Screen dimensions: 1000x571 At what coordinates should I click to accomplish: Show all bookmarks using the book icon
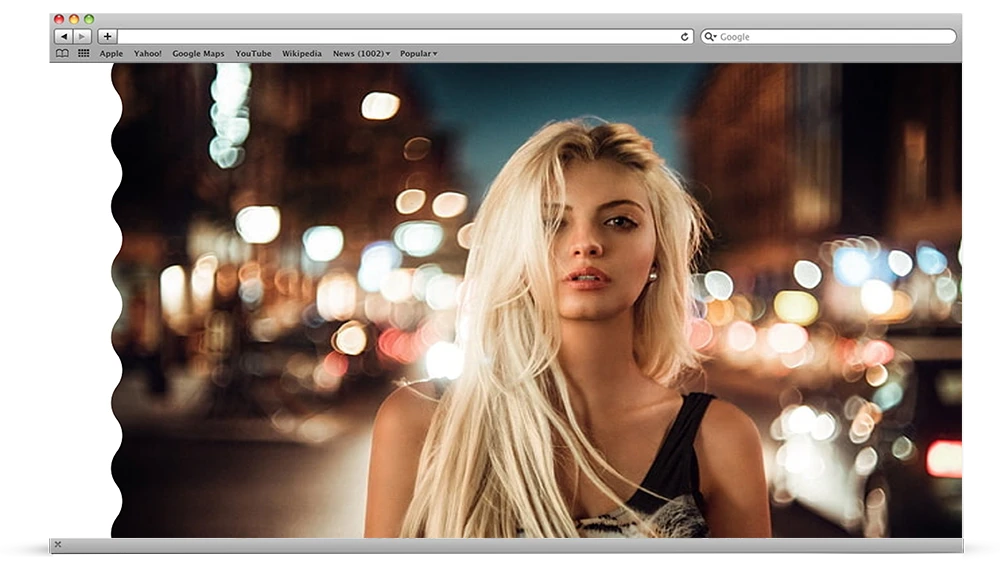click(62, 54)
